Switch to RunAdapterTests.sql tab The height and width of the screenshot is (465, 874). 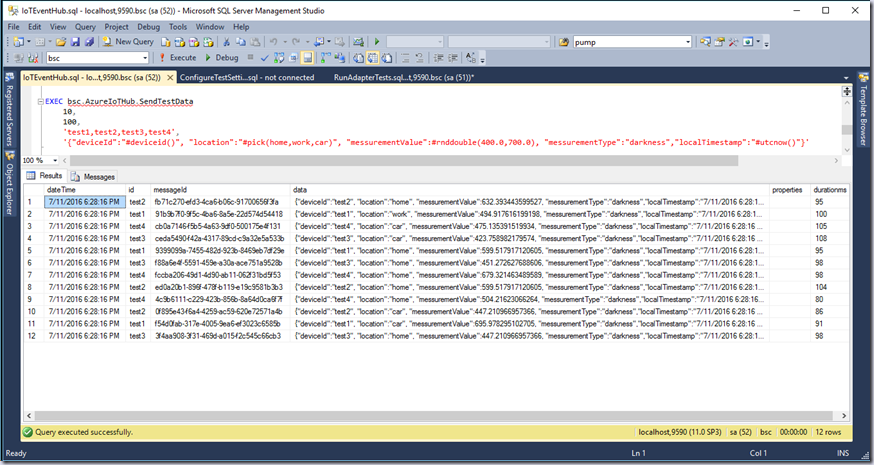point(404,78)
